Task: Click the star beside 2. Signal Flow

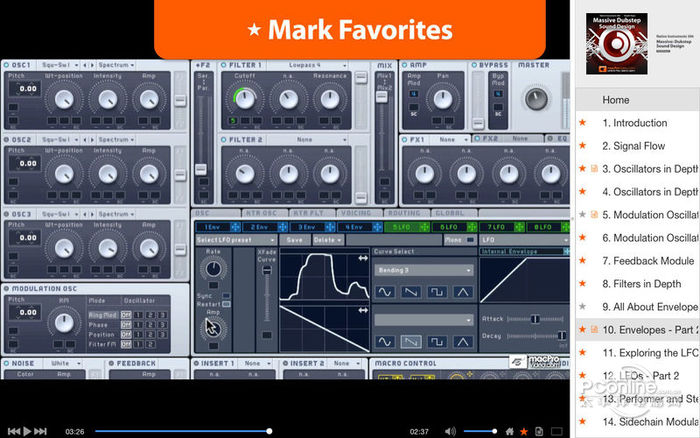Action: point(582,146)
